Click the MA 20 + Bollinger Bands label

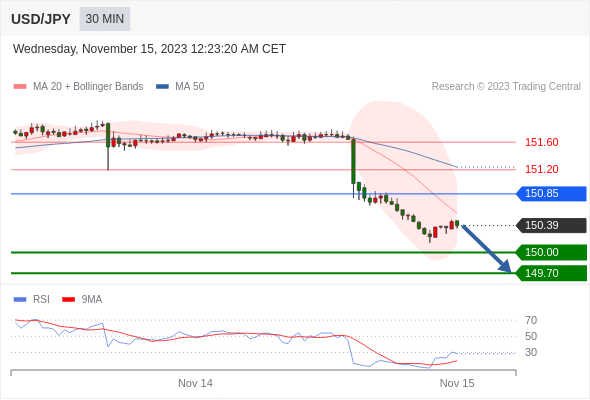coord(88,87)
